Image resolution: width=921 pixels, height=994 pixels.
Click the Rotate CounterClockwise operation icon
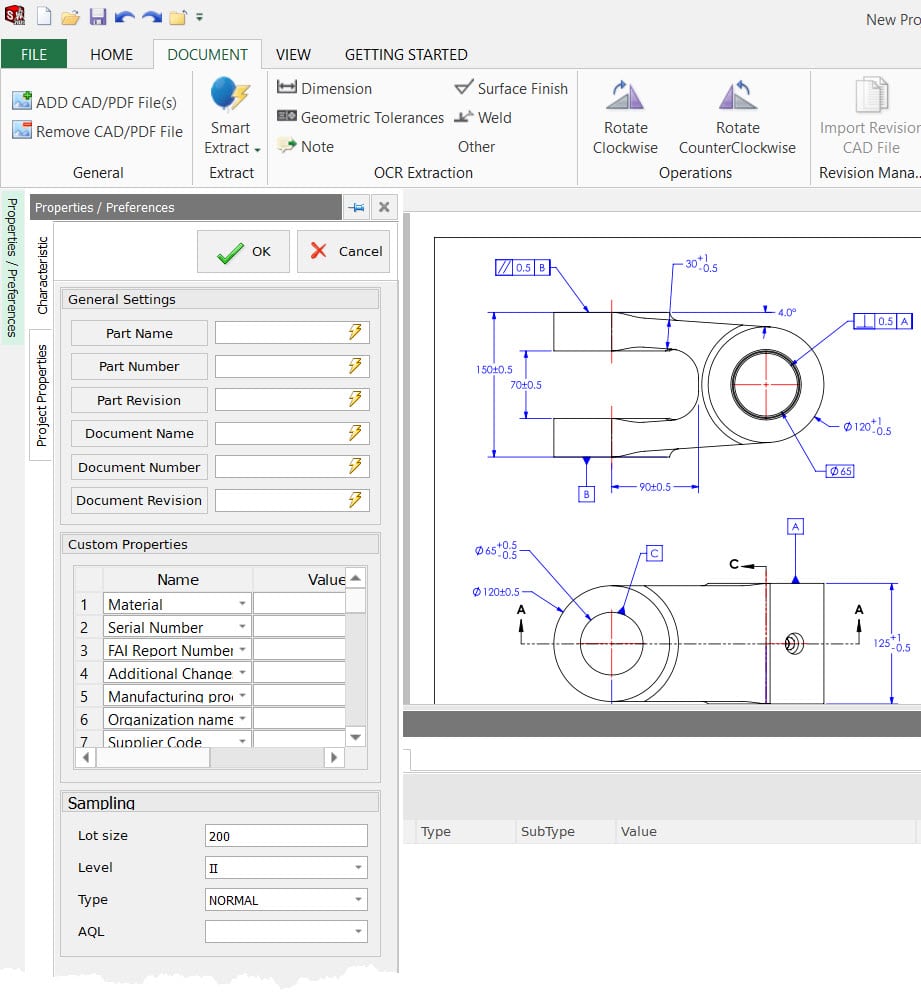tap(737, 98)
